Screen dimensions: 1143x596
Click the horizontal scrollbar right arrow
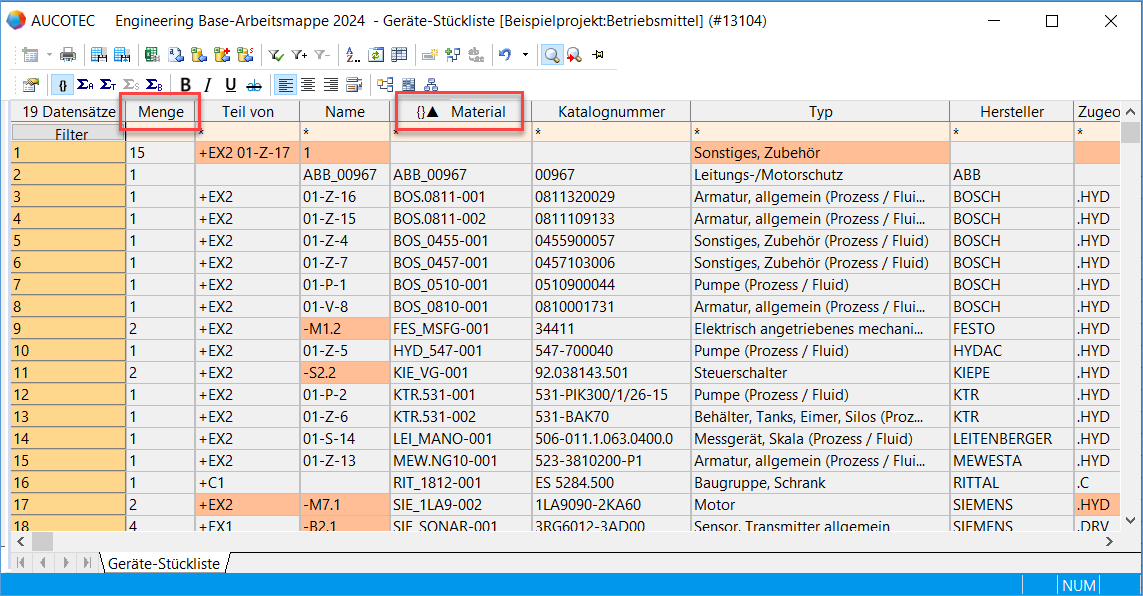[1107, 541]
